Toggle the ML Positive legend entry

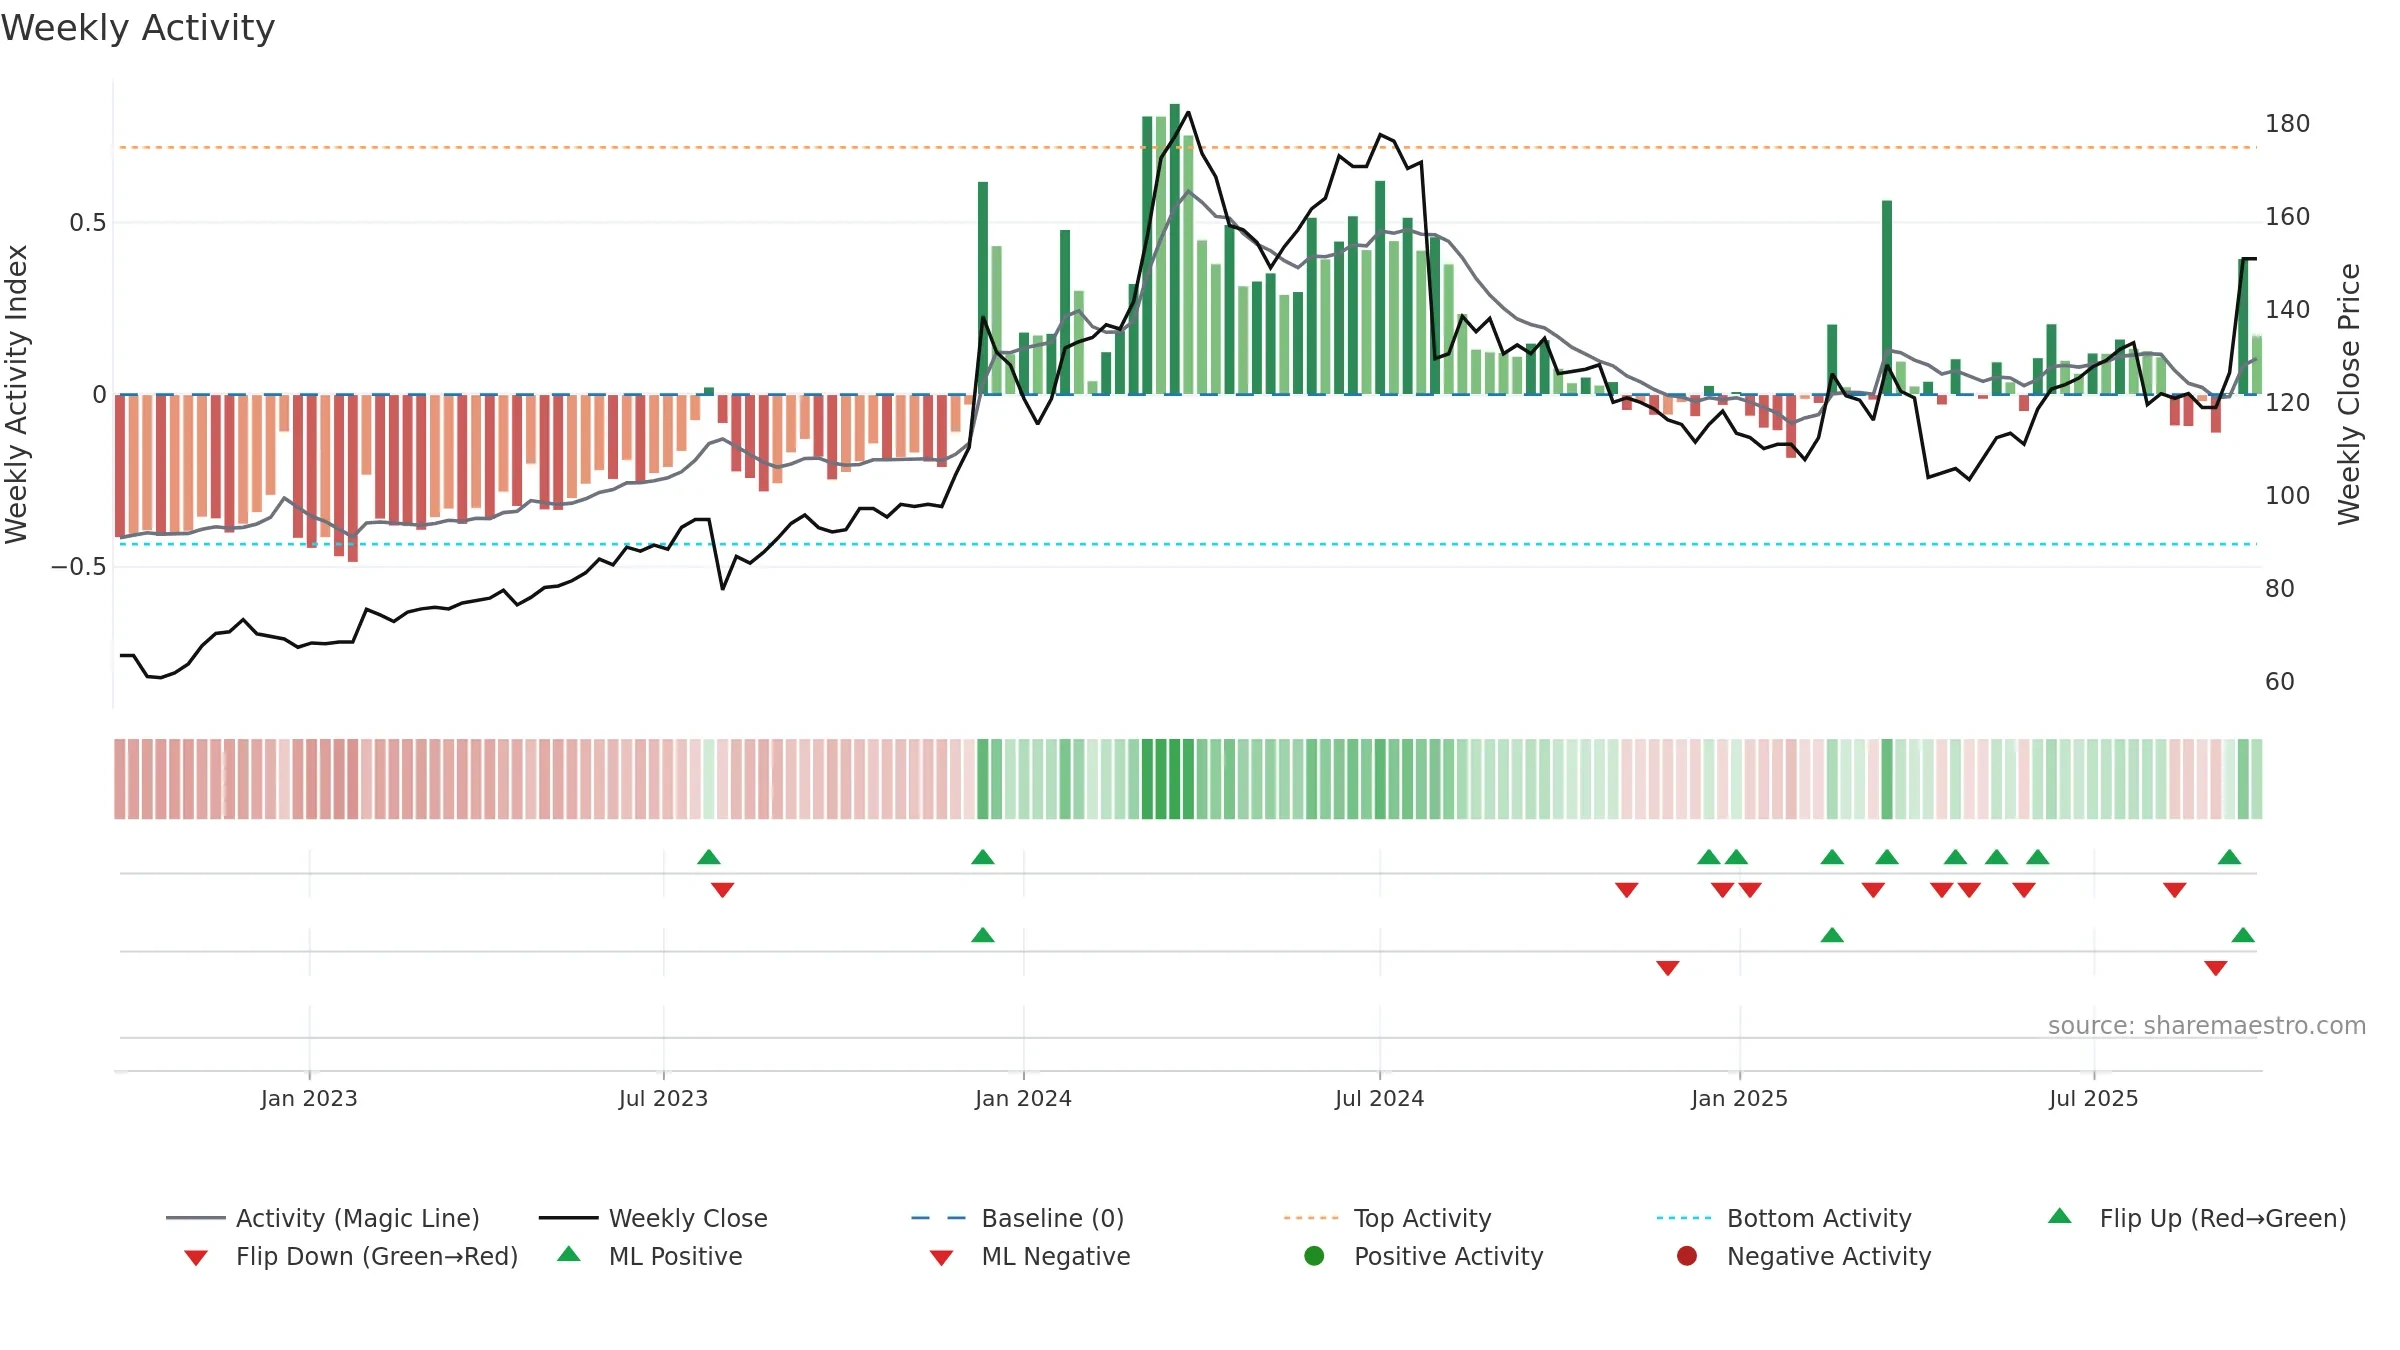(x=650, y=1256)
